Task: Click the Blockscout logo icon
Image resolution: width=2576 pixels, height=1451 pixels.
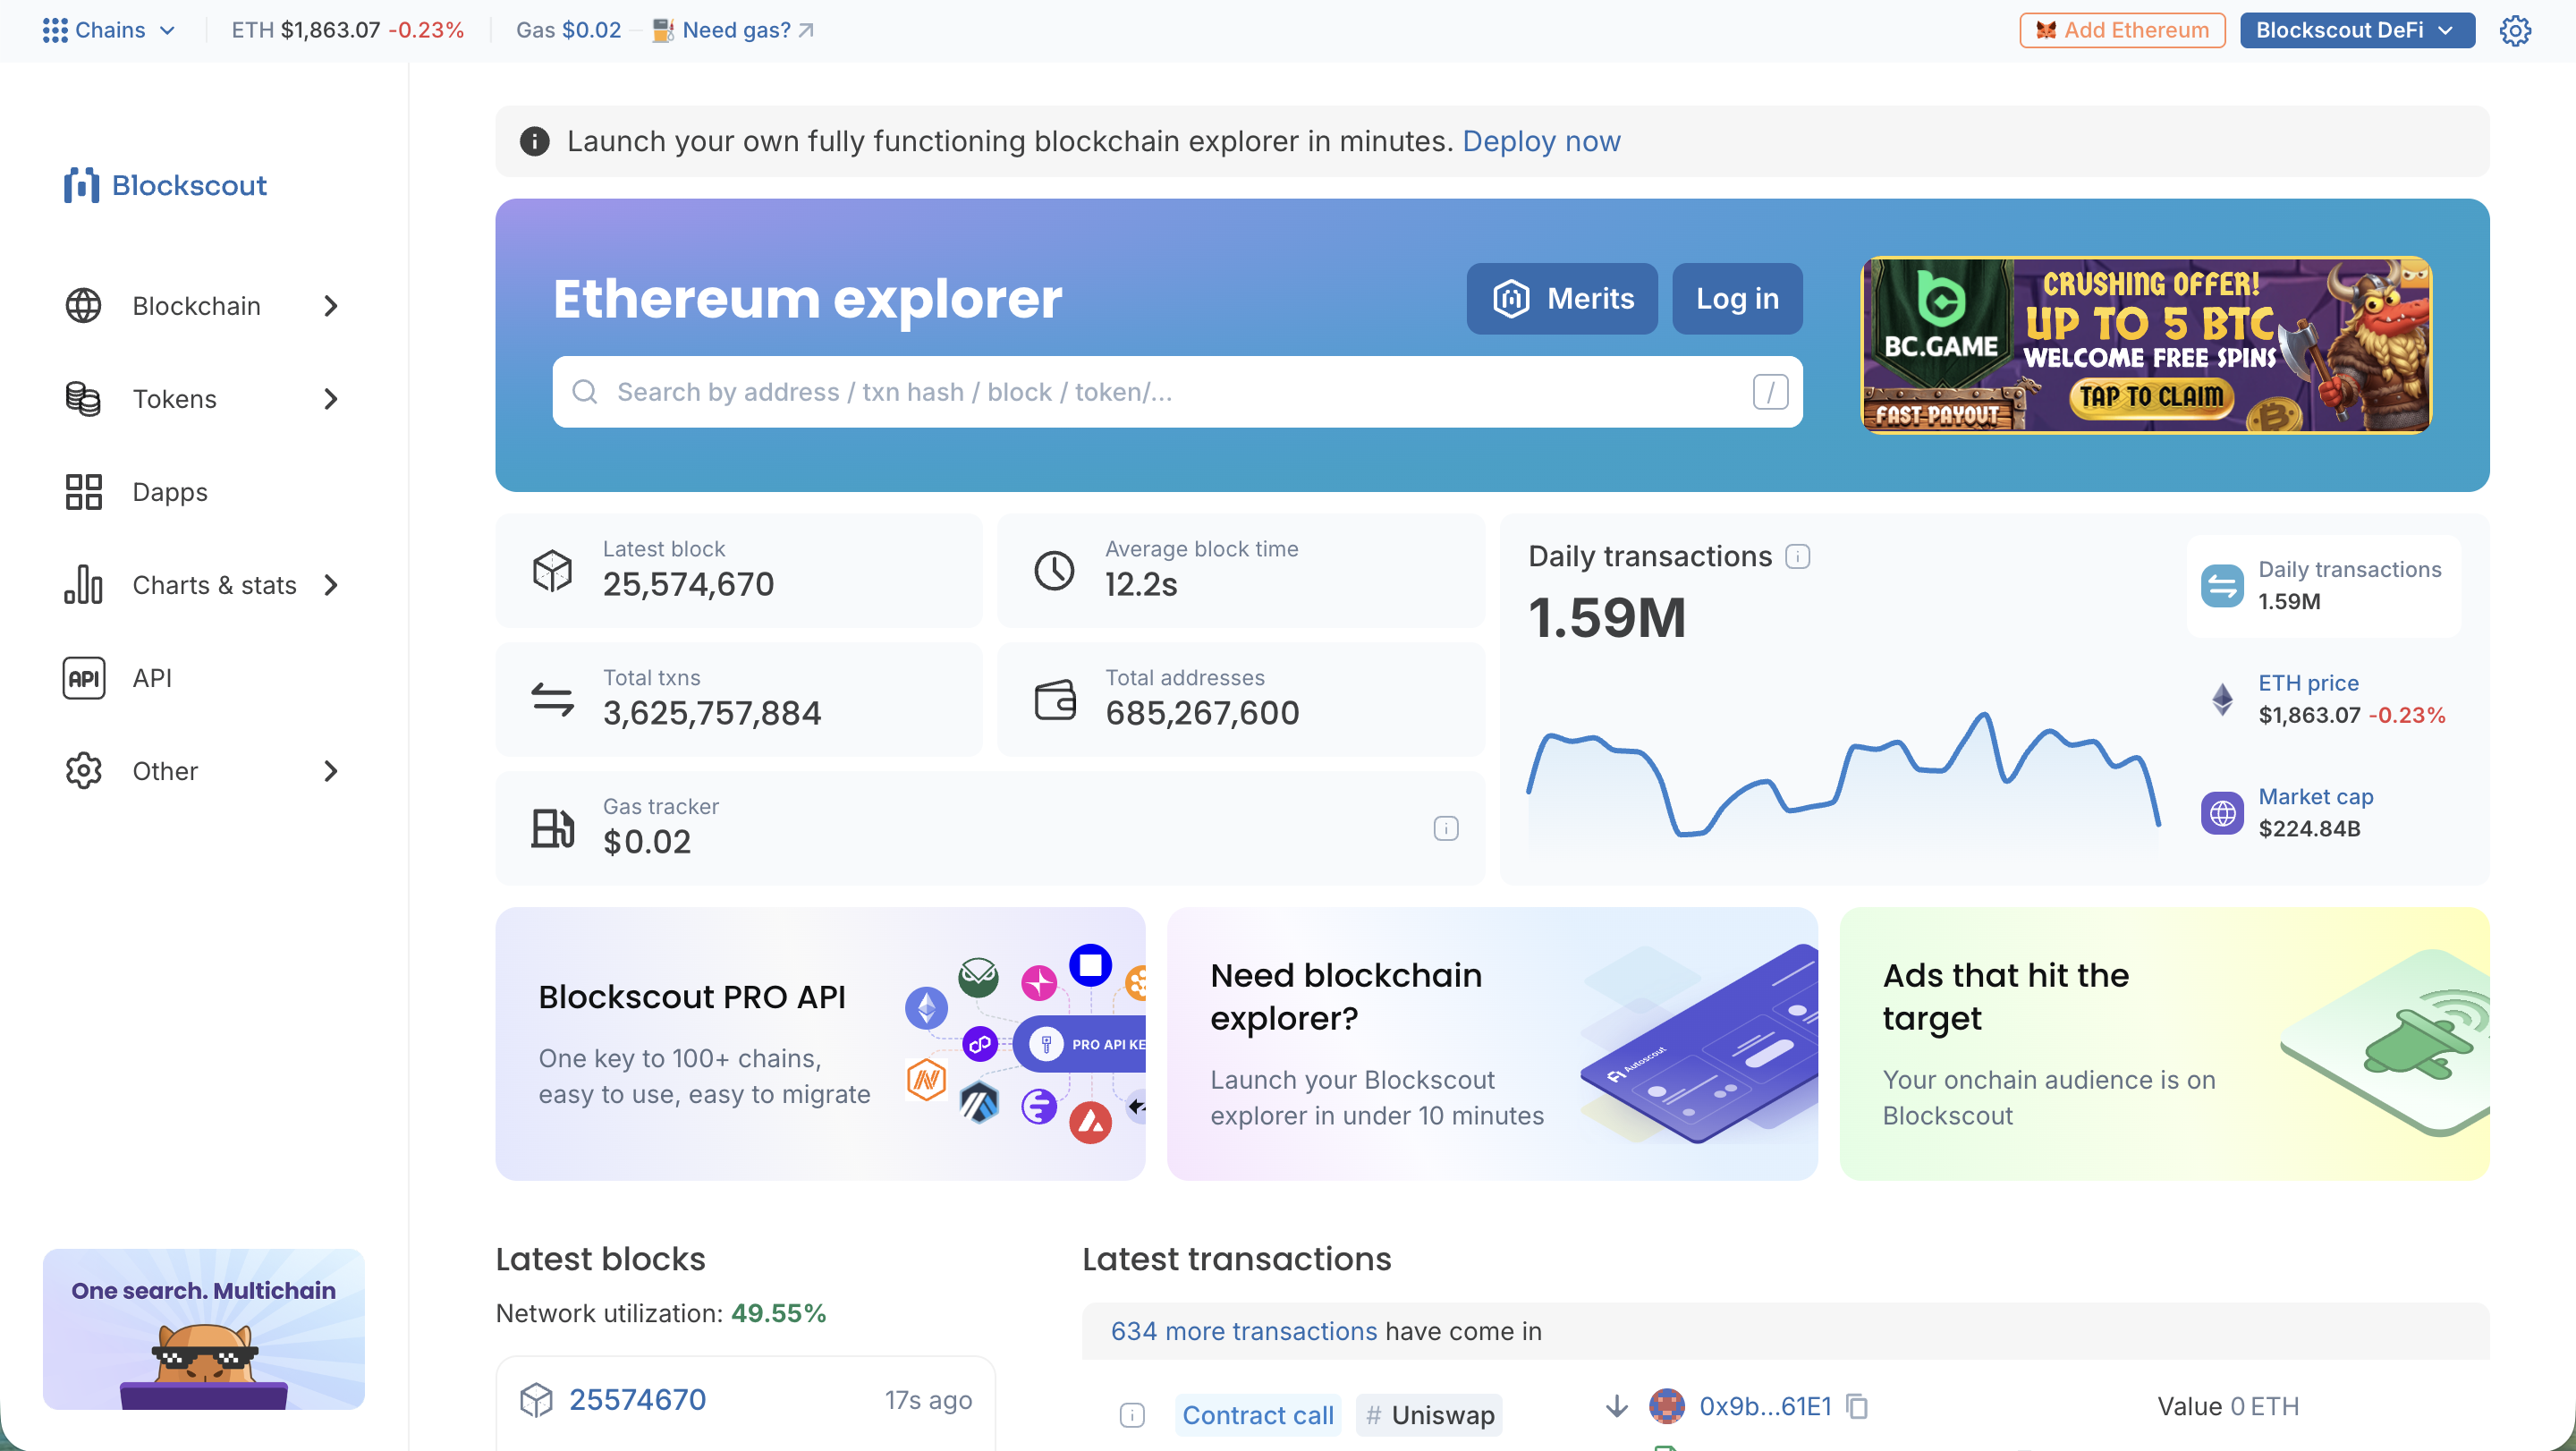Action: (81, 185)
